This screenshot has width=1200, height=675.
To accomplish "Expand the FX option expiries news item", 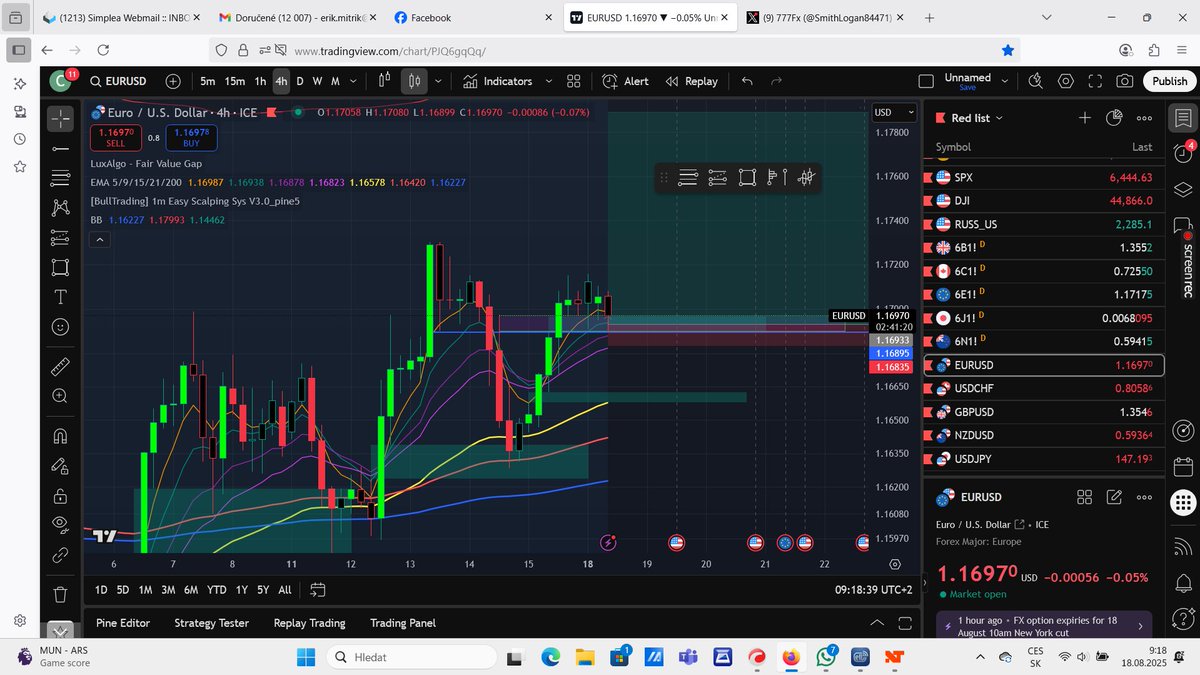I will pos(1140,626).
